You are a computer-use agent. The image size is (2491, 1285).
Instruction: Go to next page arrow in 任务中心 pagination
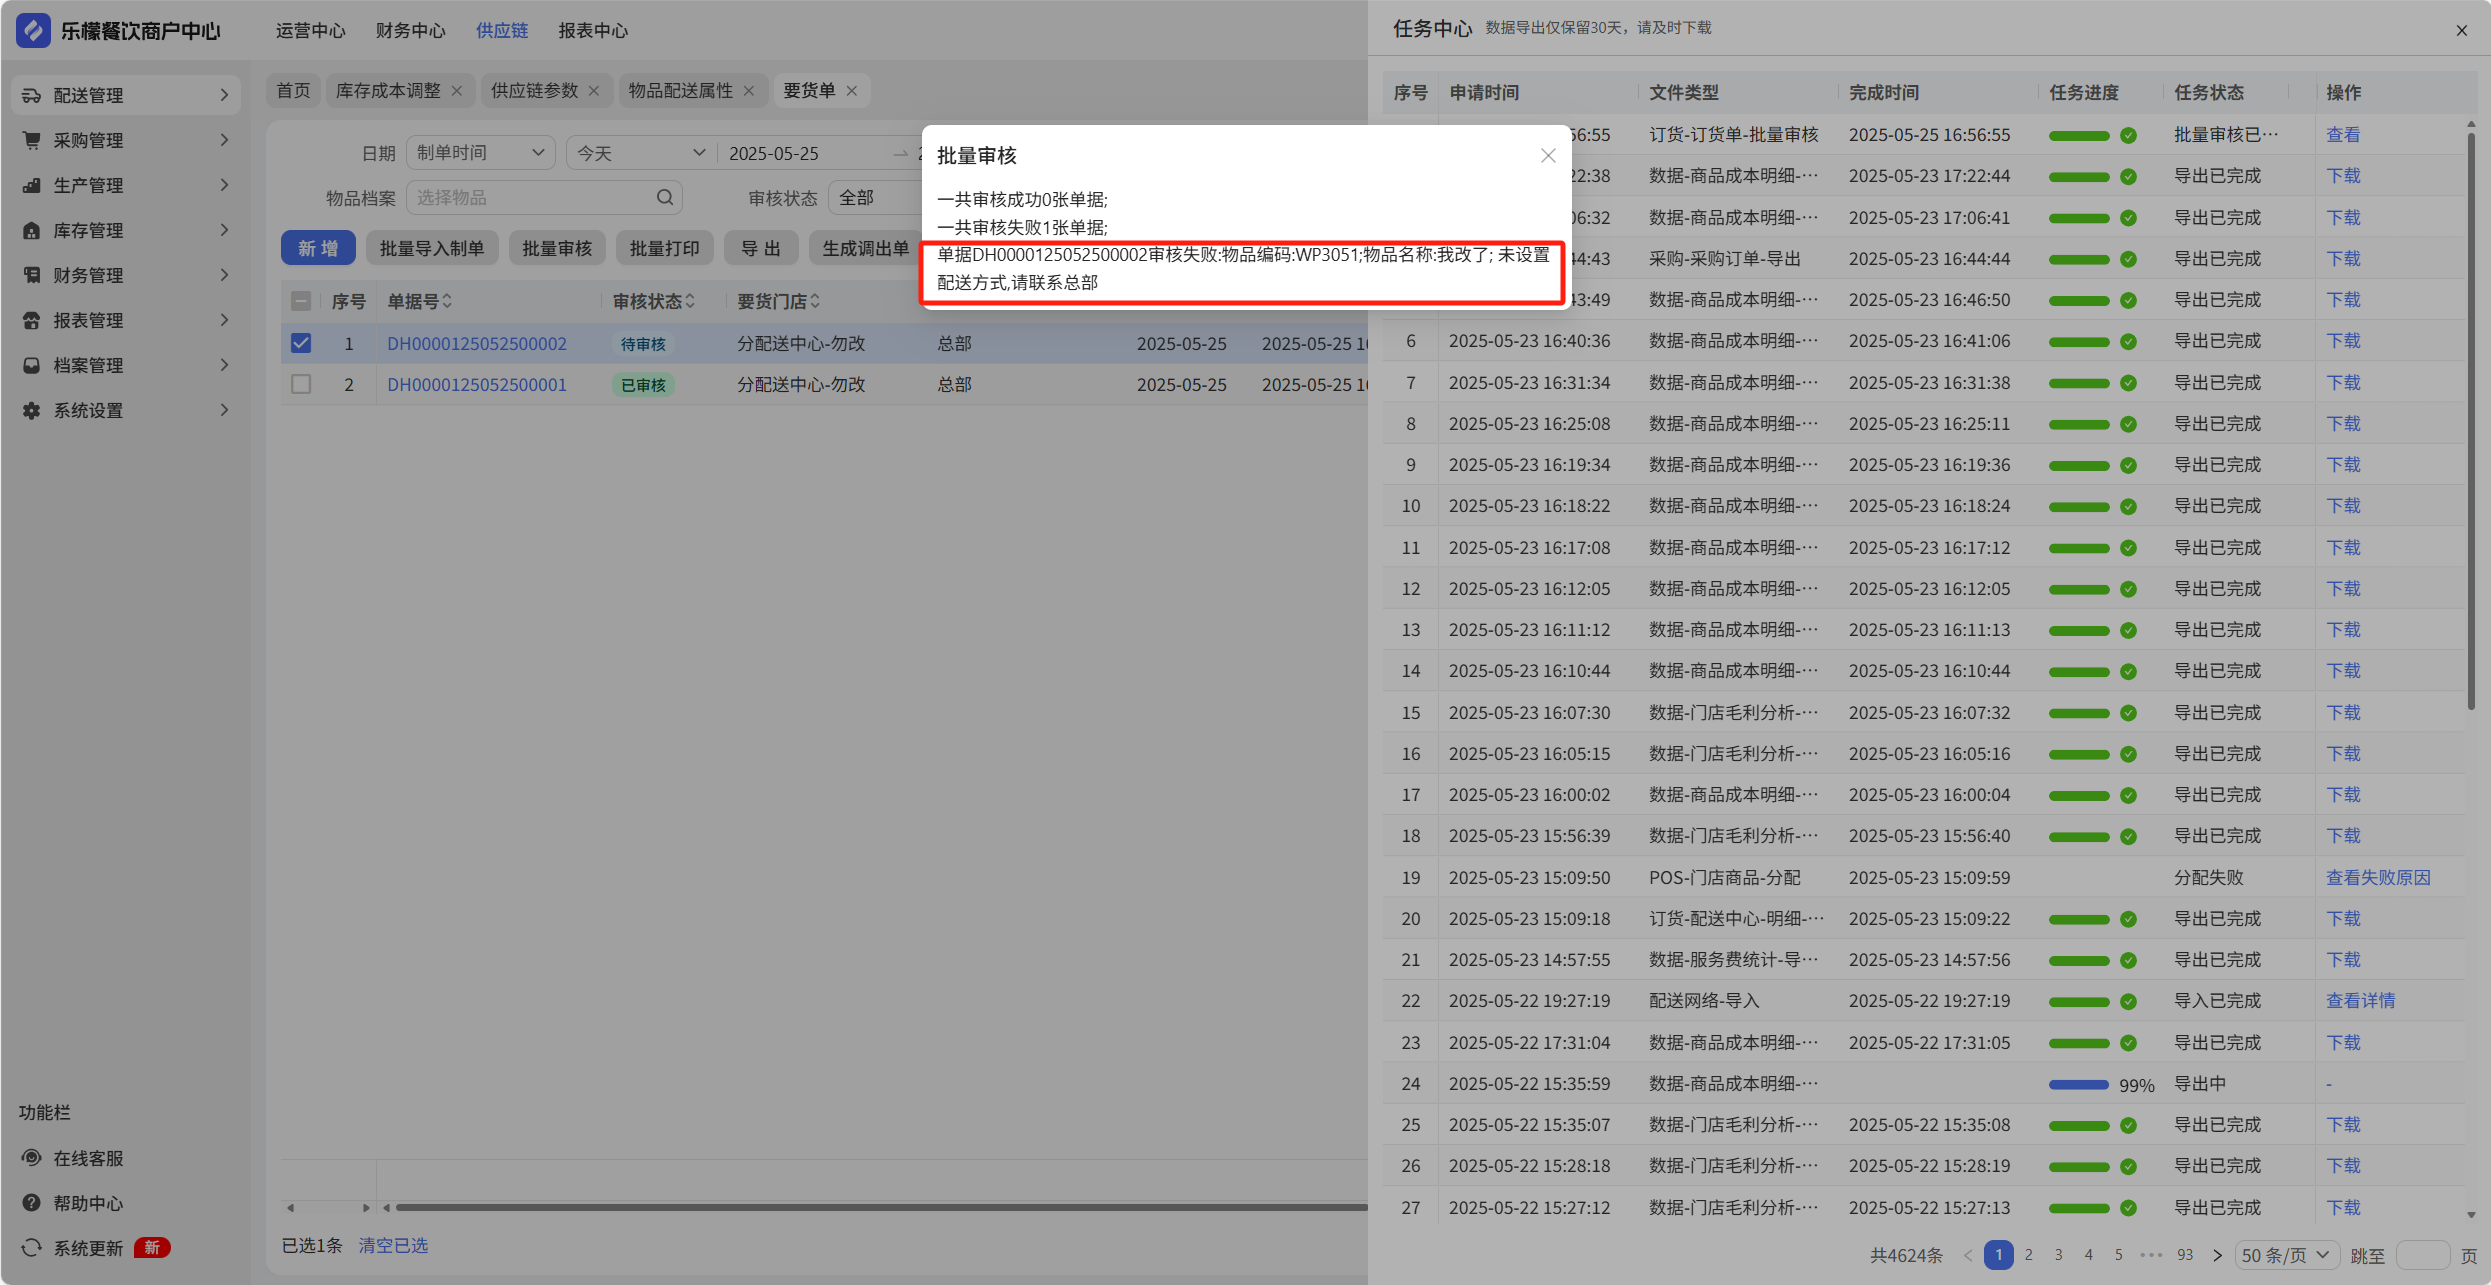point(2217,1255)
